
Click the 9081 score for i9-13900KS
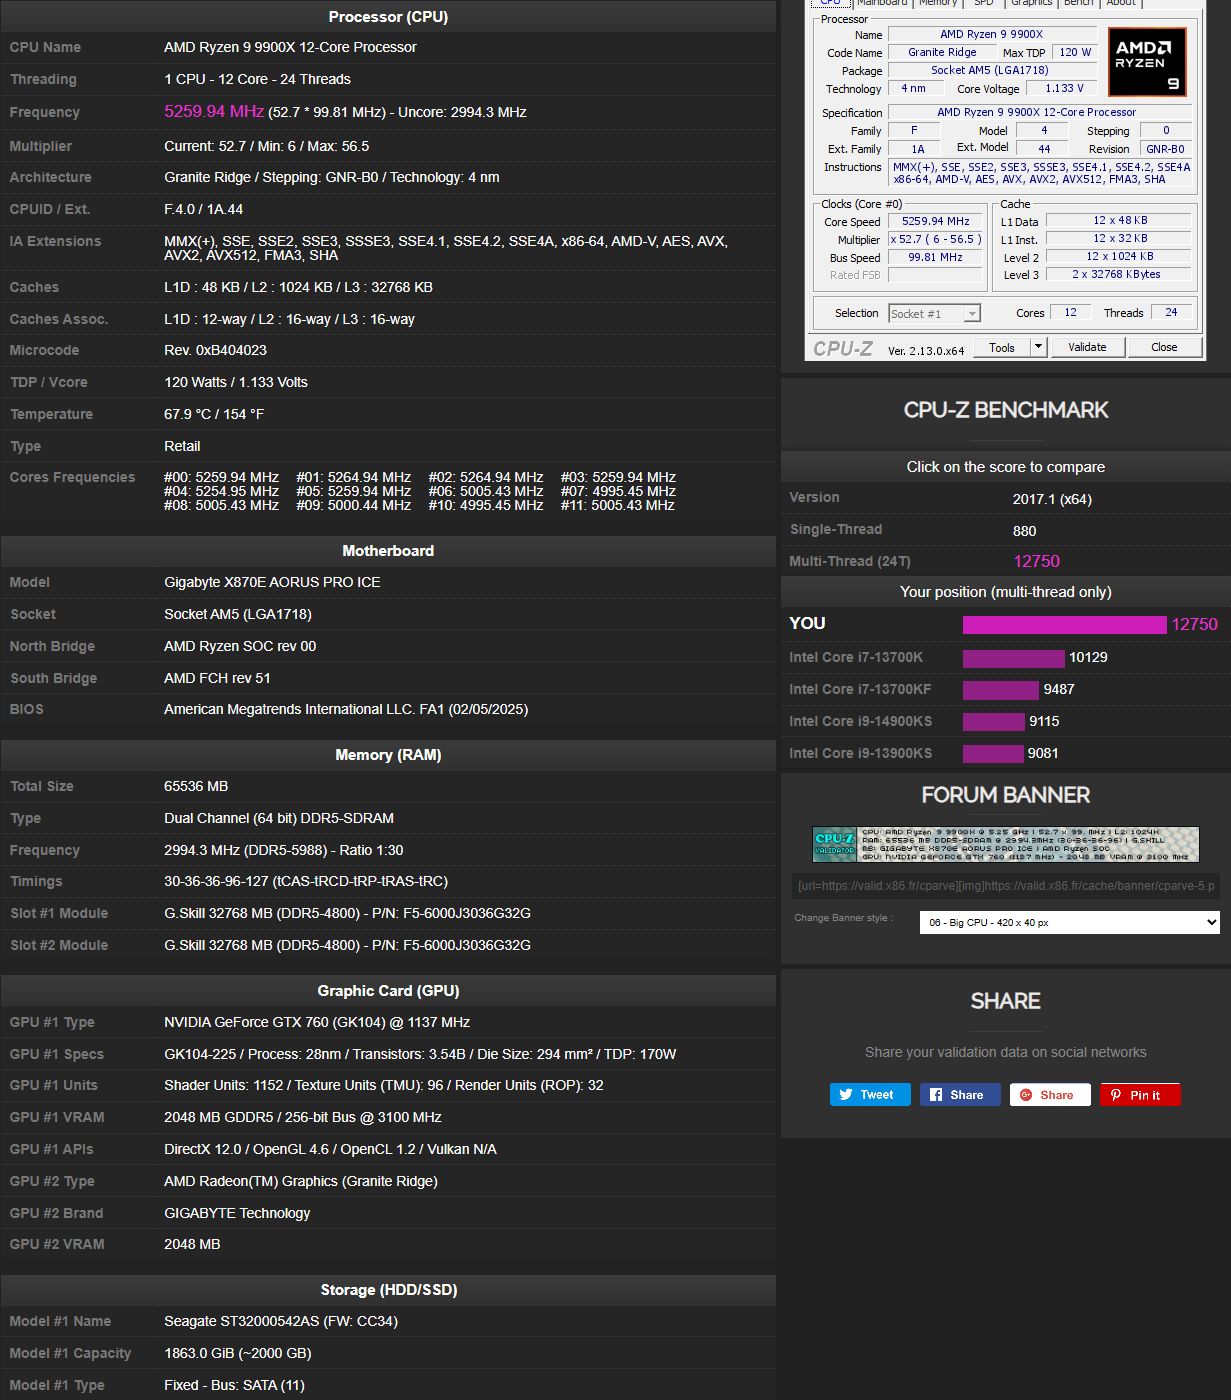pyautogui.click(x=1043, y=754)
